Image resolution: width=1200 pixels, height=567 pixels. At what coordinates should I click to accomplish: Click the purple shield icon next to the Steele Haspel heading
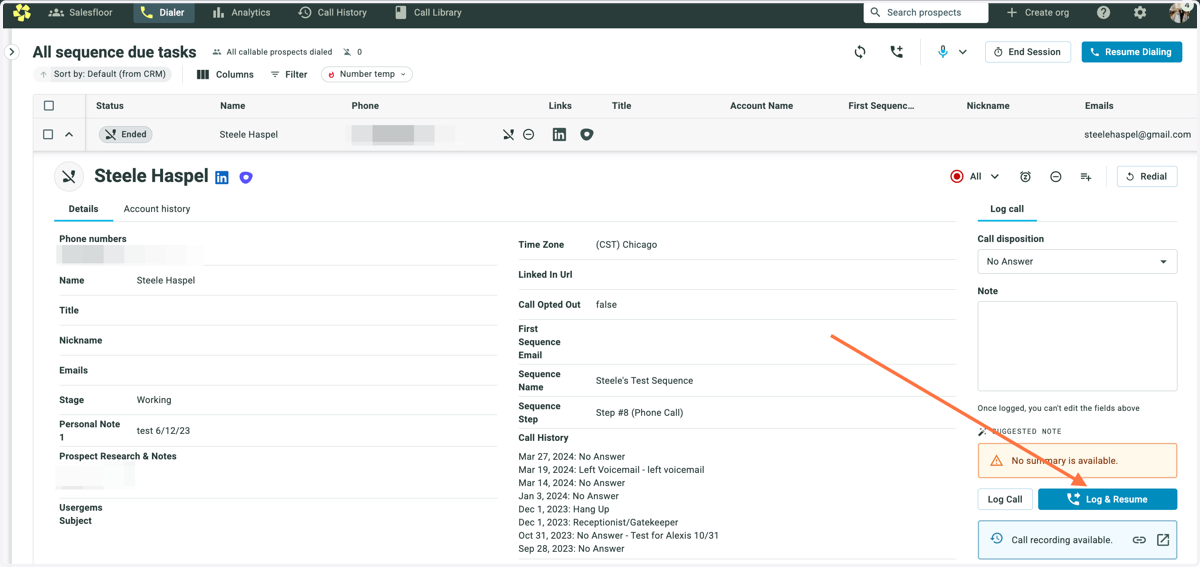[246, 177]
